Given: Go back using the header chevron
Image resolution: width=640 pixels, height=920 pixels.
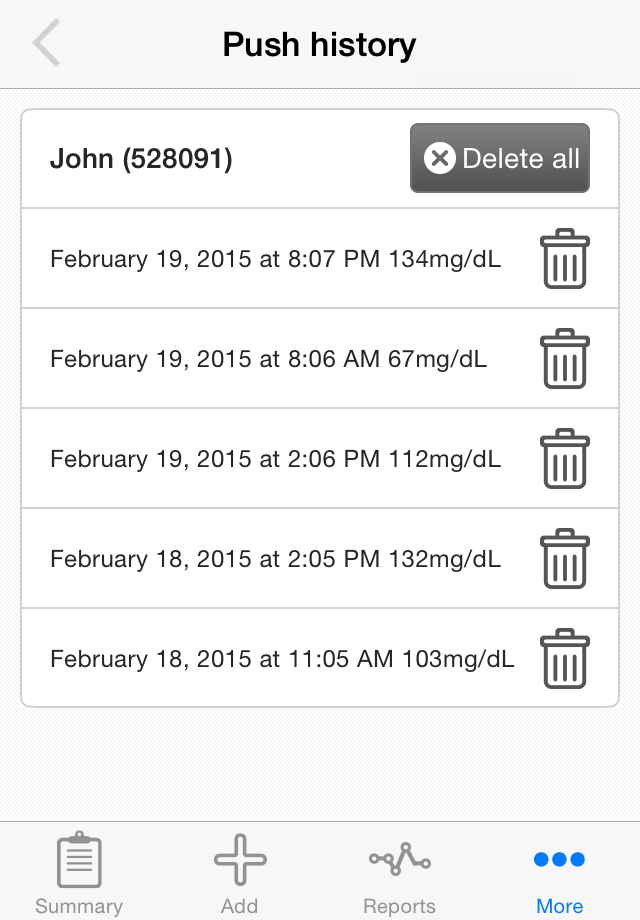Looking at the screenshot, I should [46, 43].
